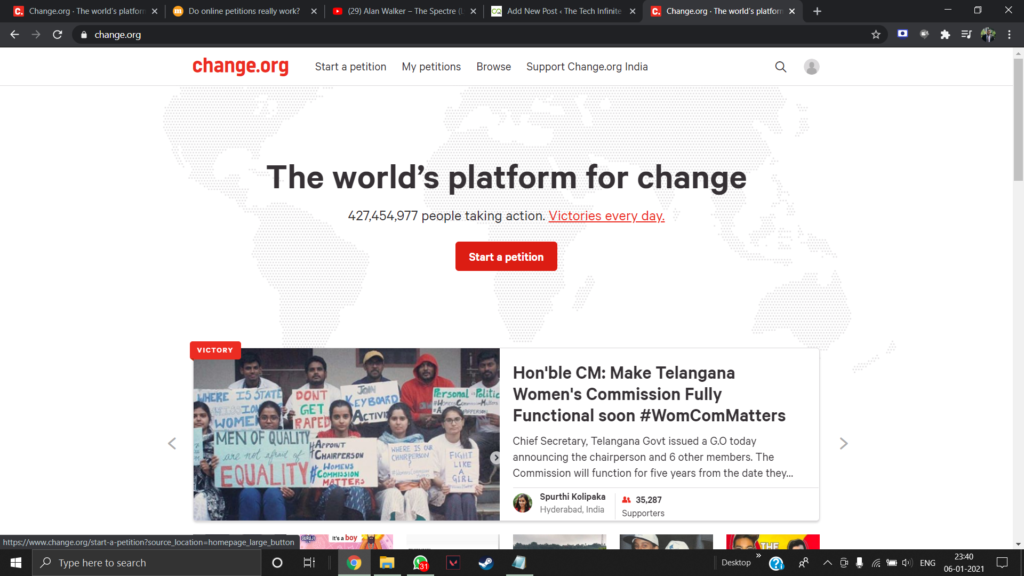Bookmark this page with the star icon
1024x576 pixels.
876,35
